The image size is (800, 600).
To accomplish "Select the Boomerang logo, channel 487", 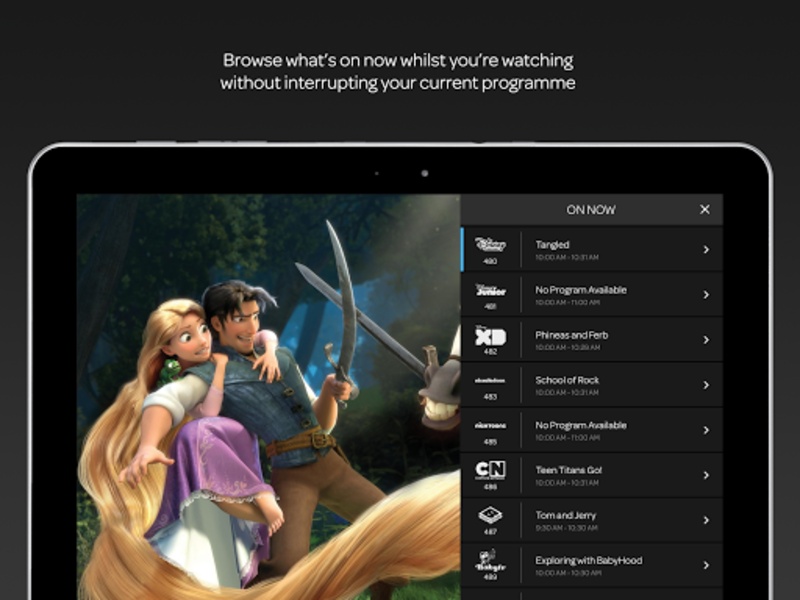I will tap(490, 516).
